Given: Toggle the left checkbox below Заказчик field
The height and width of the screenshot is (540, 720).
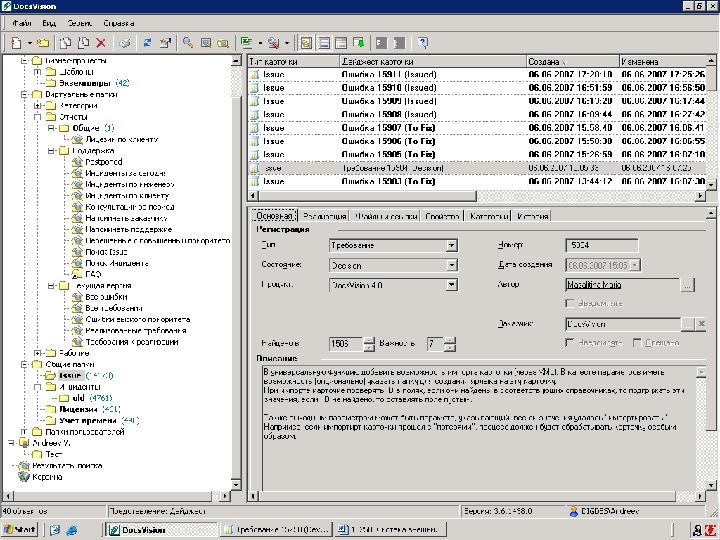Looking at the screenshot, I should pos(570,342).
